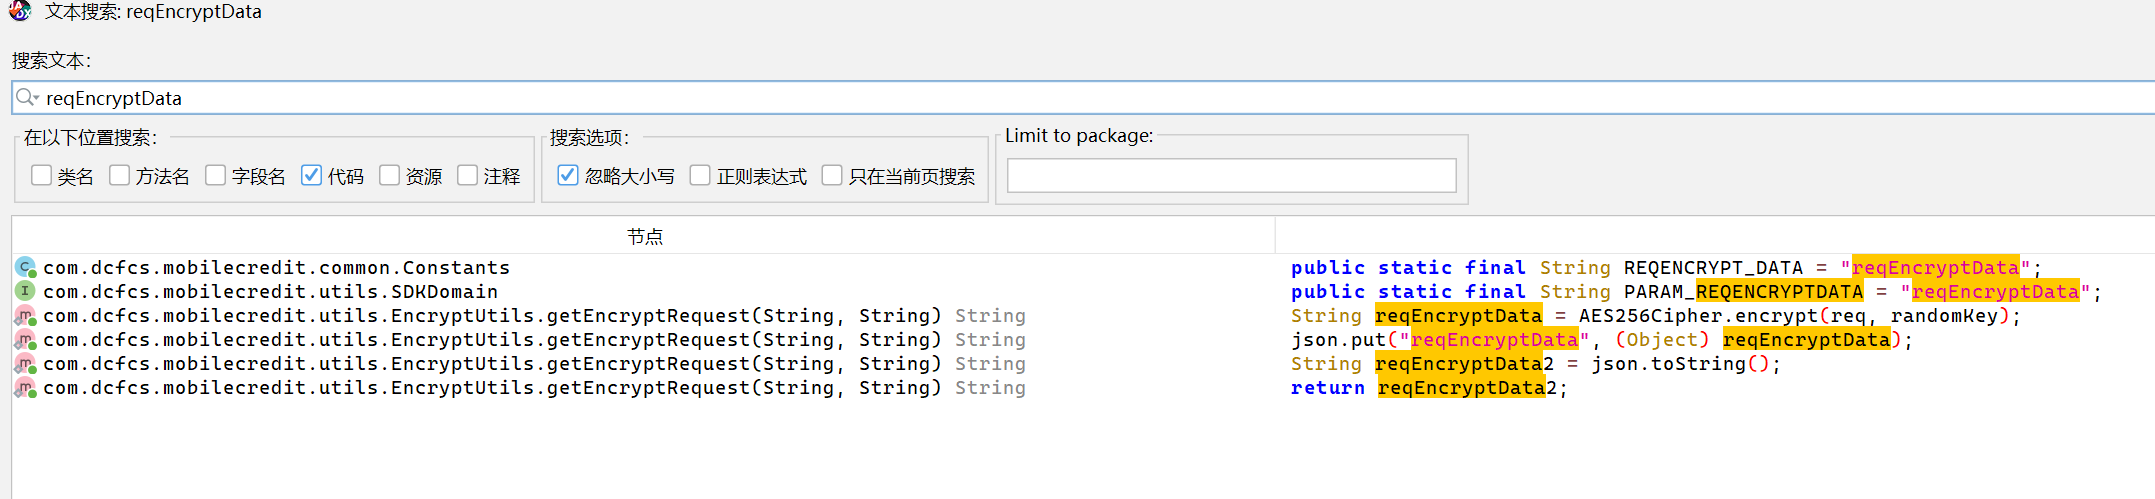Focus the Limit to package input field

pyautogui.click(x=1230, y=176)
